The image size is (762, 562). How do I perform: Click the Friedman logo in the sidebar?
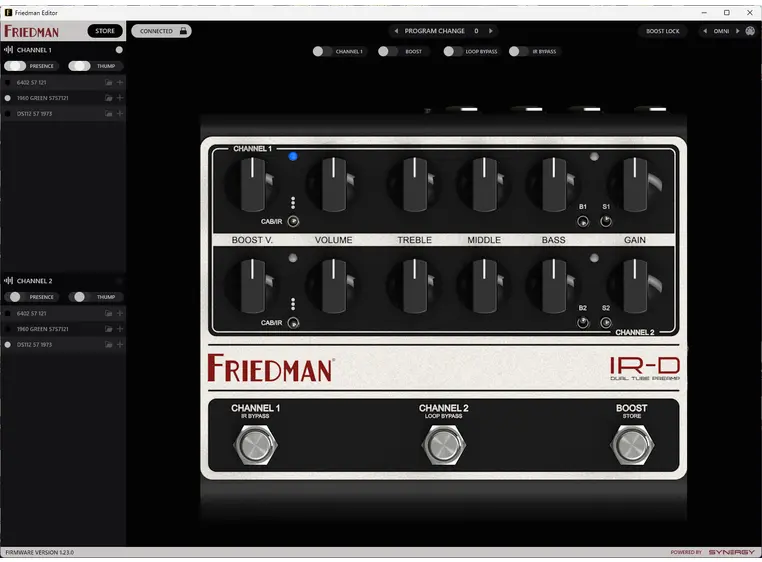click(32, 32)
